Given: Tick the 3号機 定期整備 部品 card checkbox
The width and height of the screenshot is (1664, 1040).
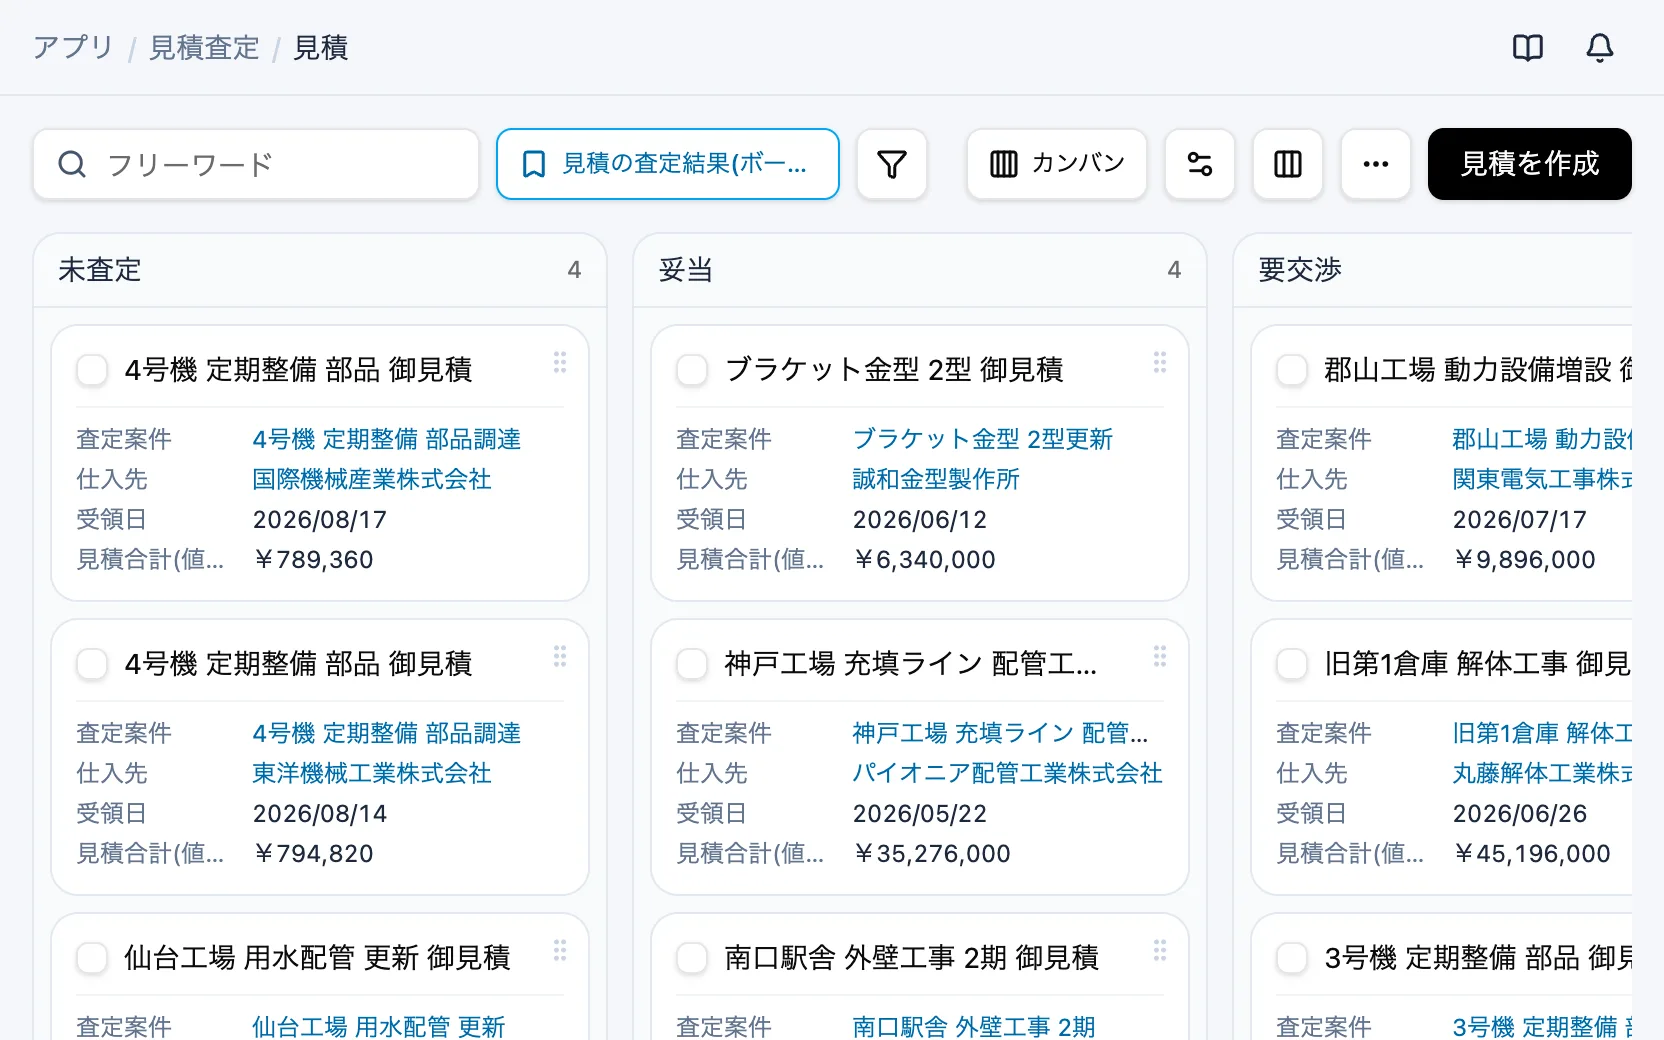Looking at the screenshot, I should point(1292,958).
